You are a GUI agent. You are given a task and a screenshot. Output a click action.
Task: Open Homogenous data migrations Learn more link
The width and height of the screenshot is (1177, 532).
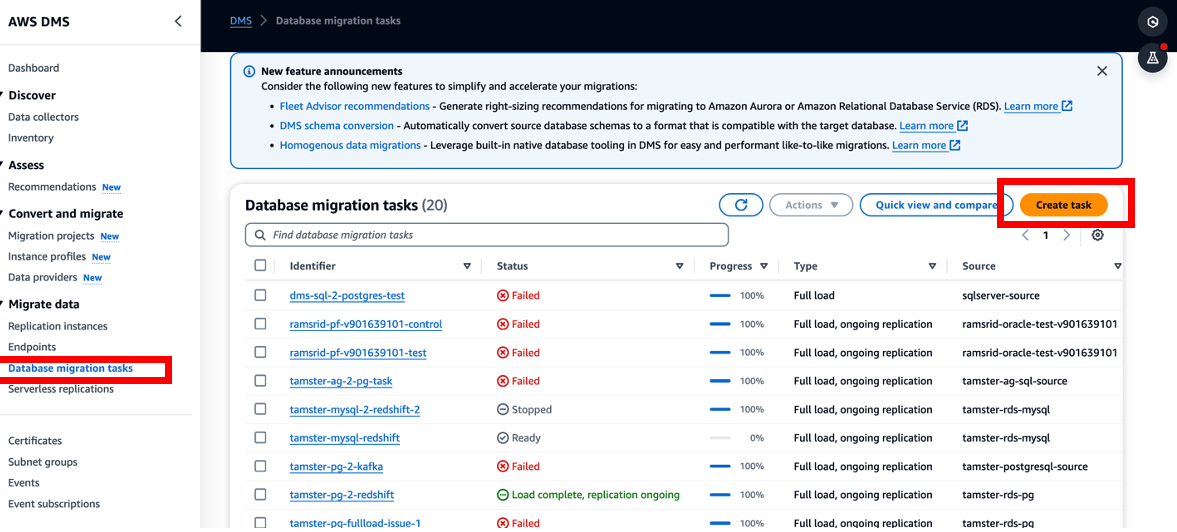pos(926,145)
